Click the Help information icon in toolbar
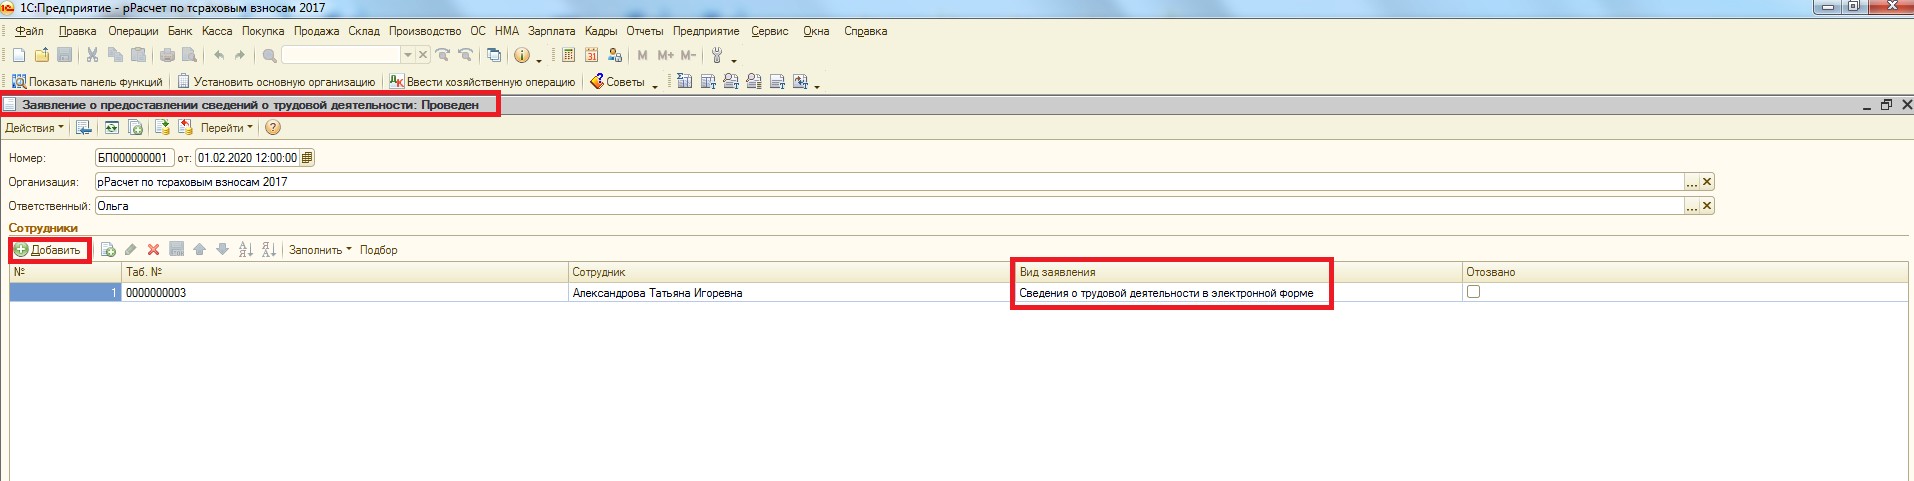1914x481 pixels. 521,56
